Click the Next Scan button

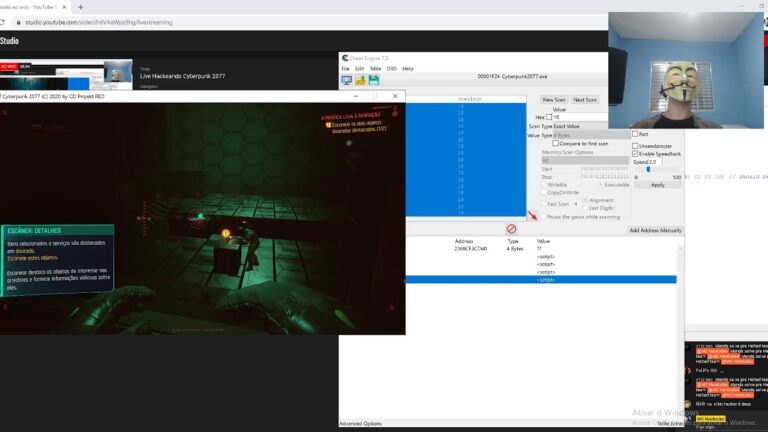pyautogui.click(x=585, y=99)
